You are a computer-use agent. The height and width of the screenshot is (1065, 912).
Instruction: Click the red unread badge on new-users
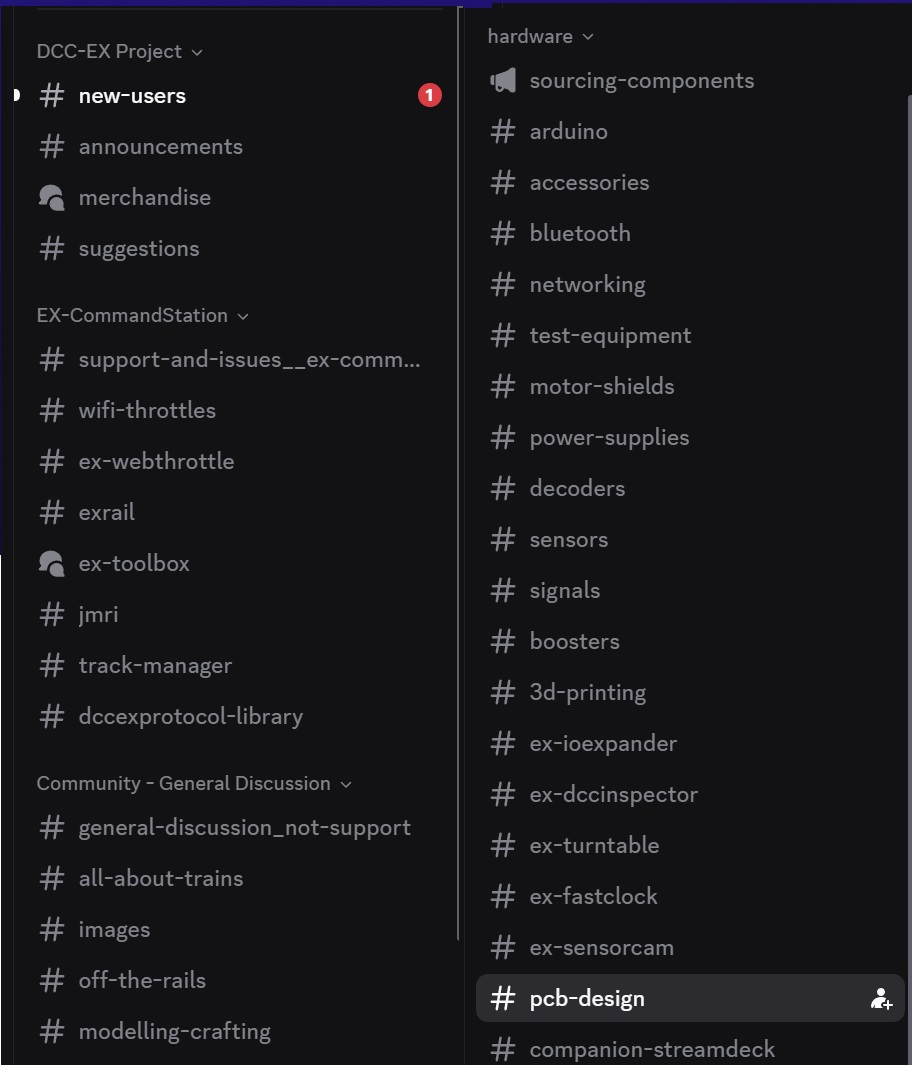tap(430, 96)
